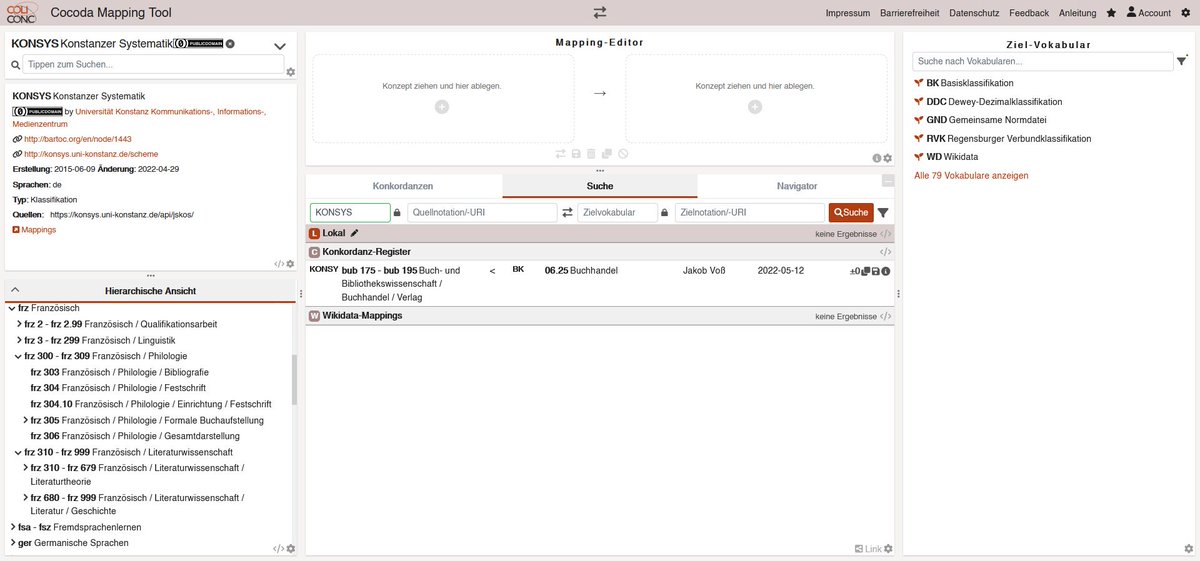Save Jakob Voß mapping row locally
This screenshot has width=1200, height=561.
tap(876, 271)
